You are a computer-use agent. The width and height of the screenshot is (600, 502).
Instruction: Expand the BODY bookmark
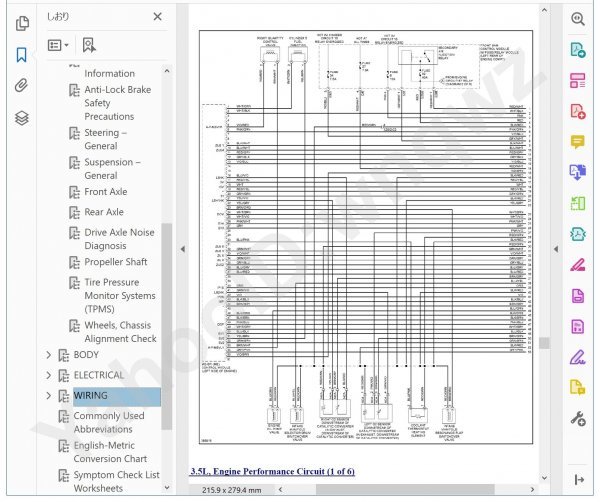coord(49,355)
